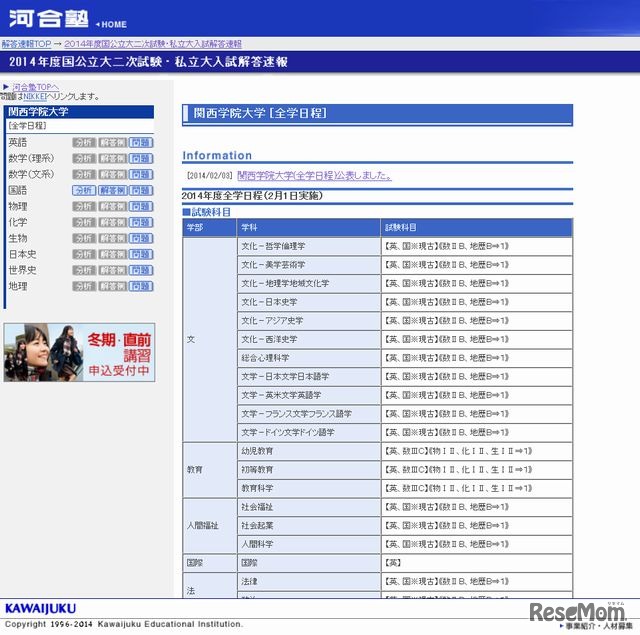Select the 文学－英米文学英語学 table cell
The height and width of the screenshot is (635, 640).
point(309,395)
